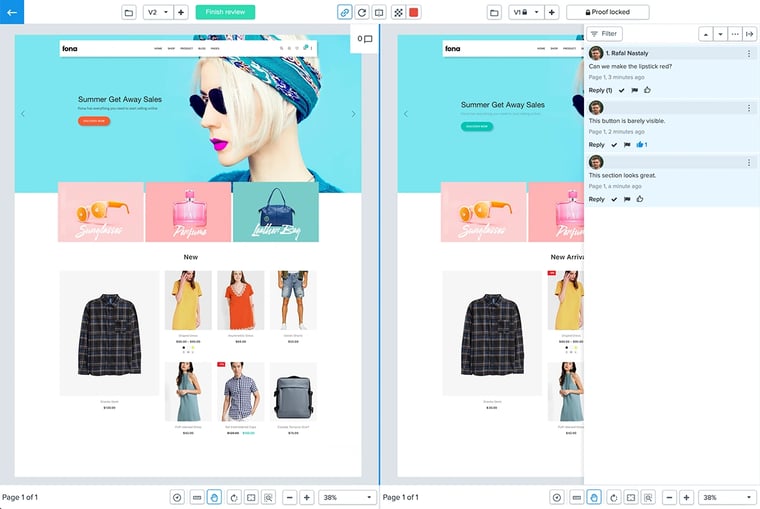Collapse the comments panel with arrow icon
Image resolution: width=760 pixels, height=509 pixels.
point(750,34)
